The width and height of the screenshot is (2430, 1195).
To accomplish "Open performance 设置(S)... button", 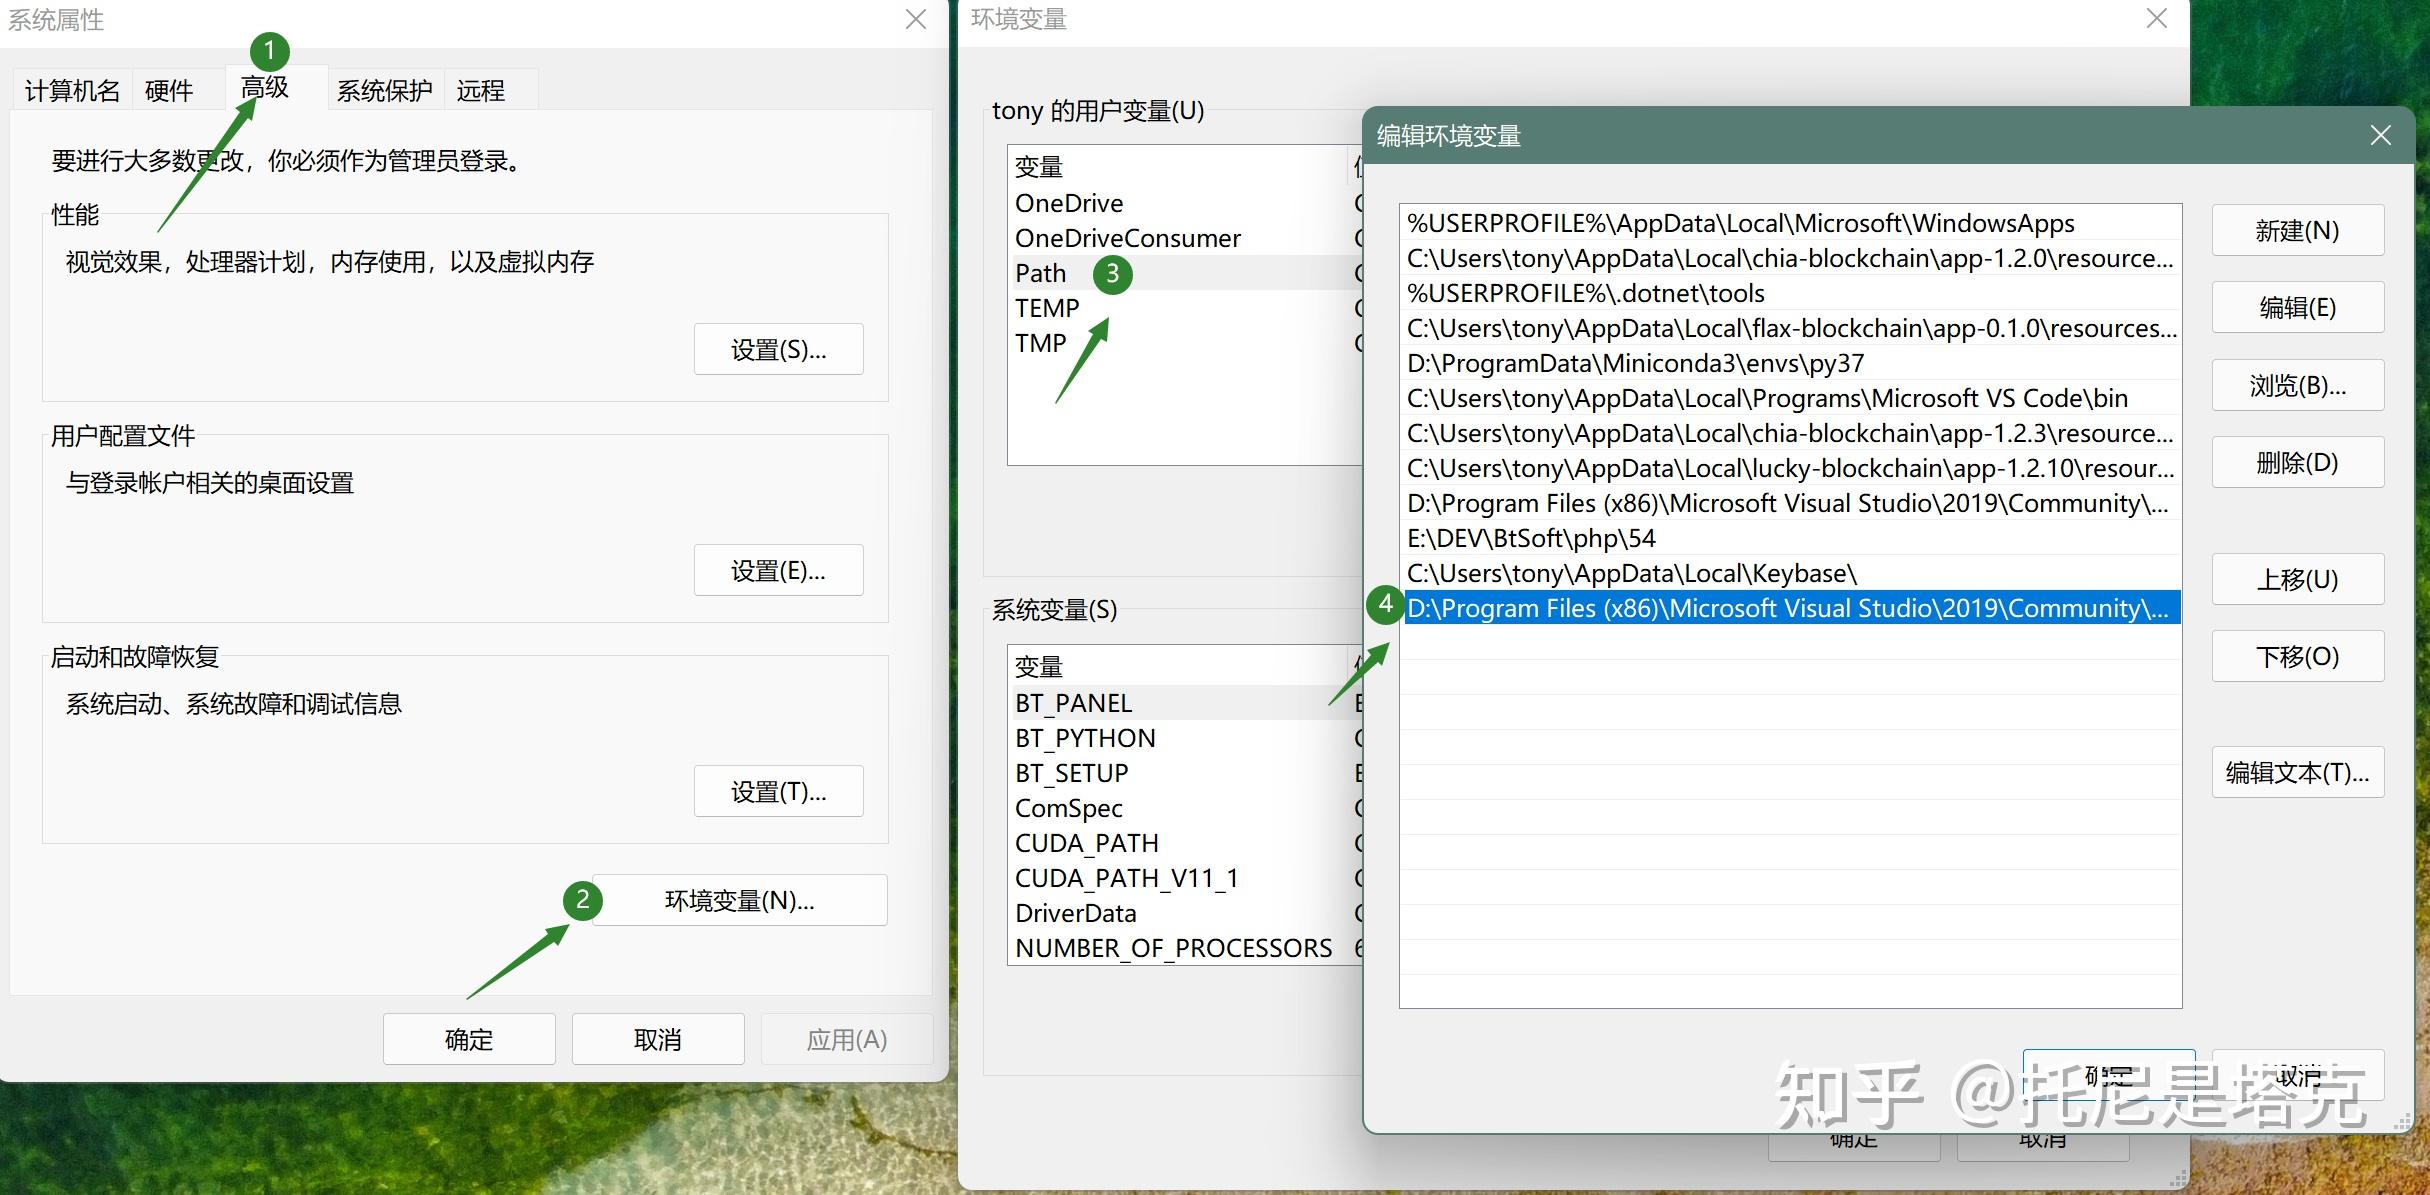I will [x=778, y=349].
